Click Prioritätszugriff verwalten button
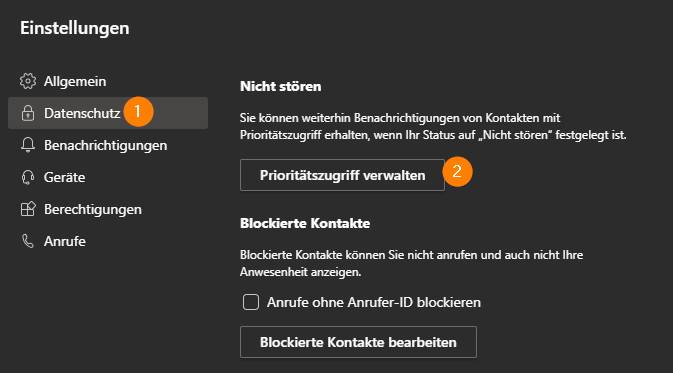 point(343,175)
